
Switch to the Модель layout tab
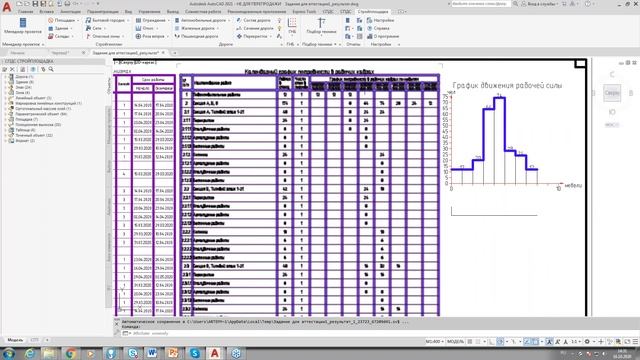[16, 340]
